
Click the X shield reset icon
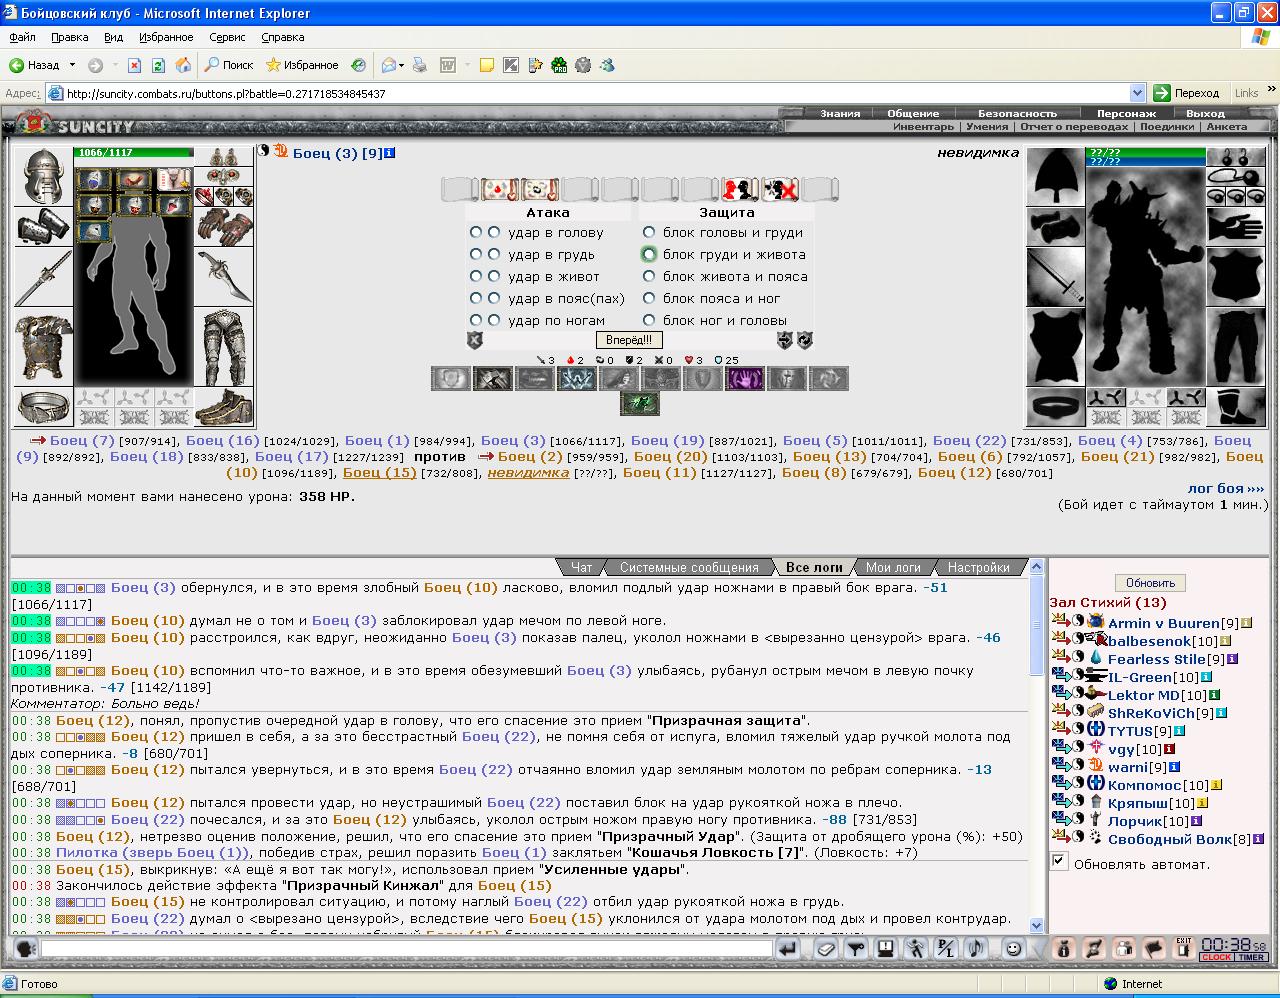click(x=475, y=341)
